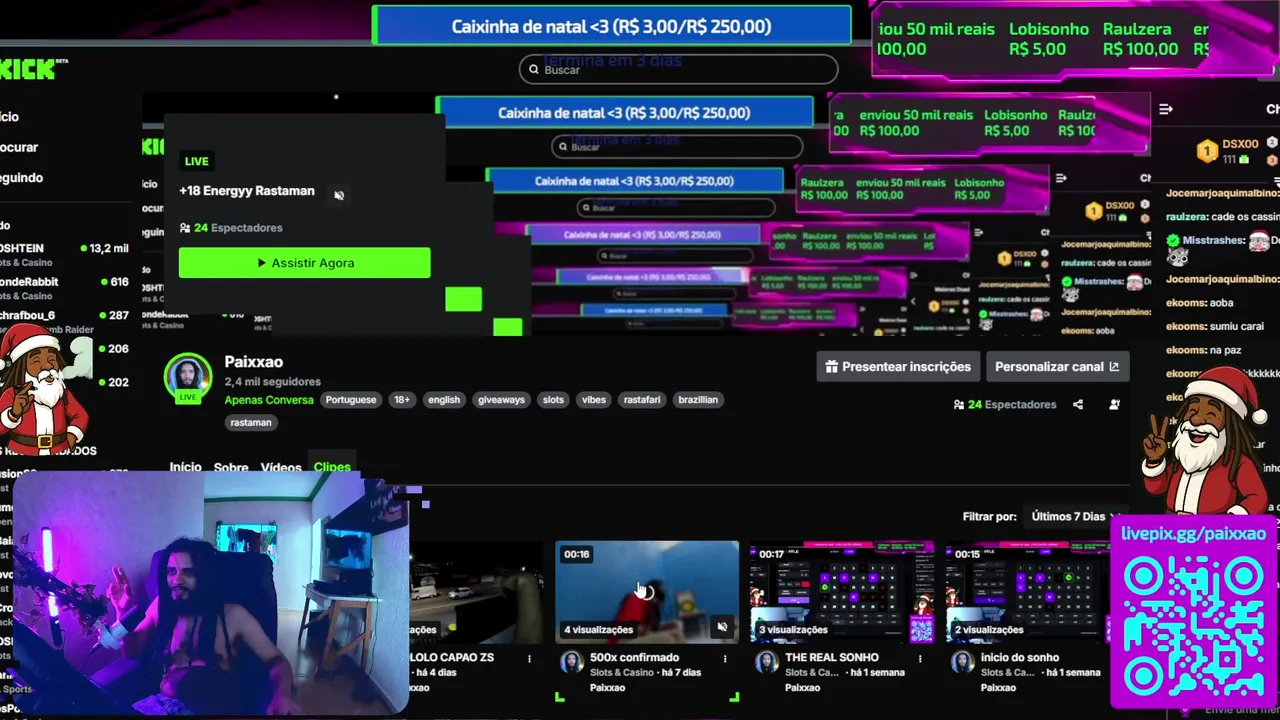This screenshot has height=720, width=1280.
Task: Open the options menu for THE REAL SONHO
Action: [x=920, y=659]
